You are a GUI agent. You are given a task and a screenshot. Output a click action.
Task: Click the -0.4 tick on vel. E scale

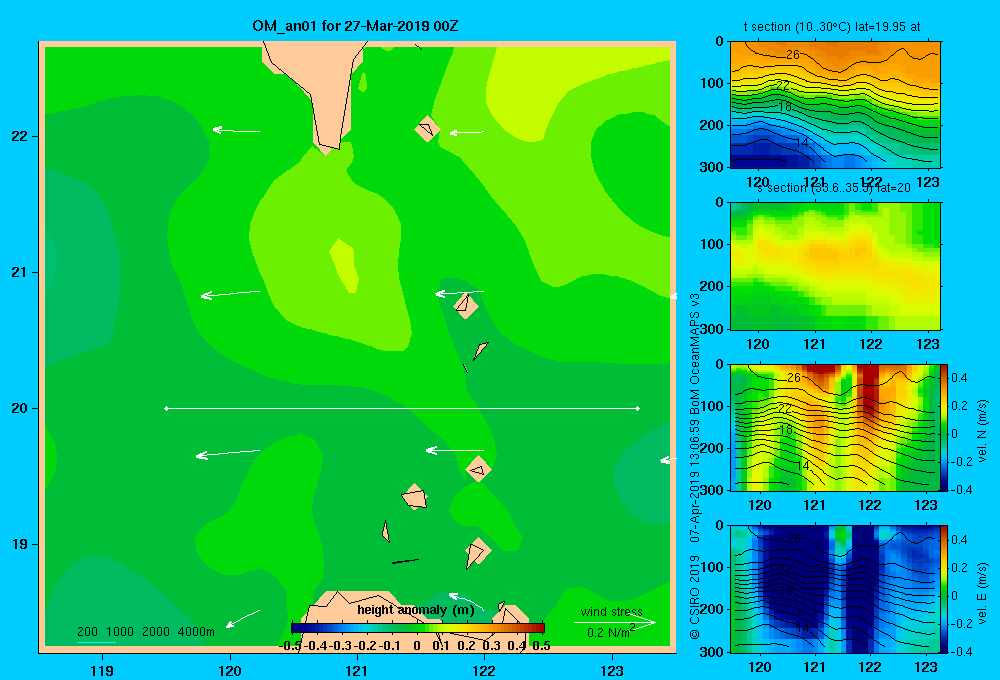click(x=961, y=651)
